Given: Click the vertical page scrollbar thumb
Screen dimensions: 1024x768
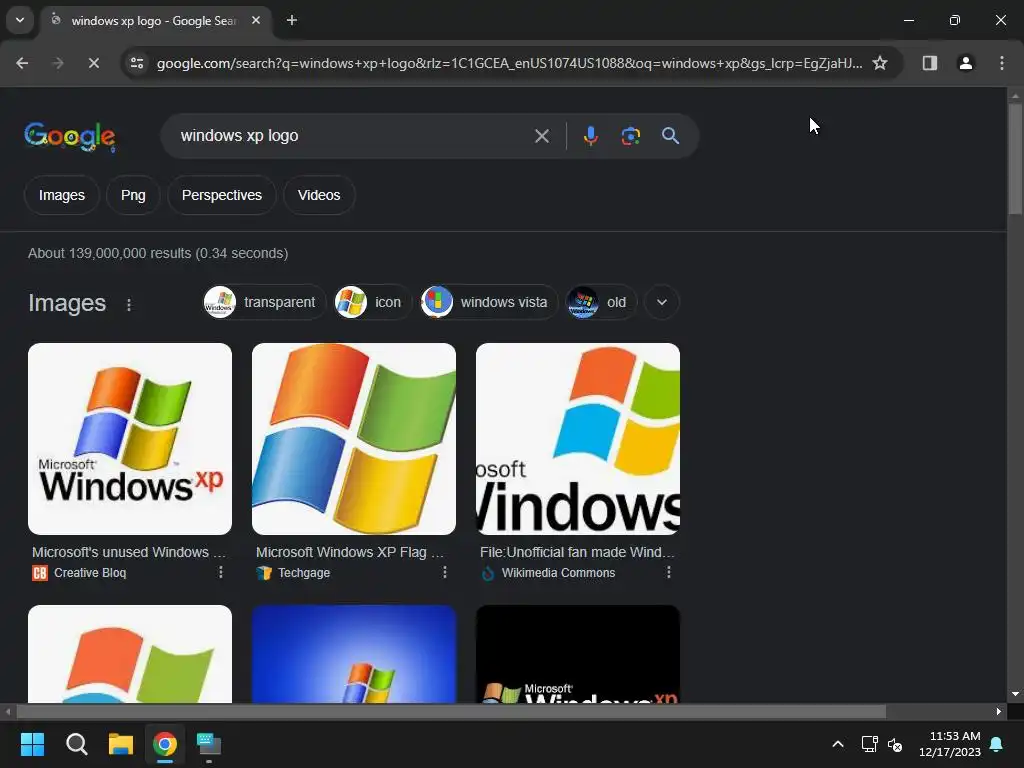Looking at the screenshot, I should (x=1015, y=158).
